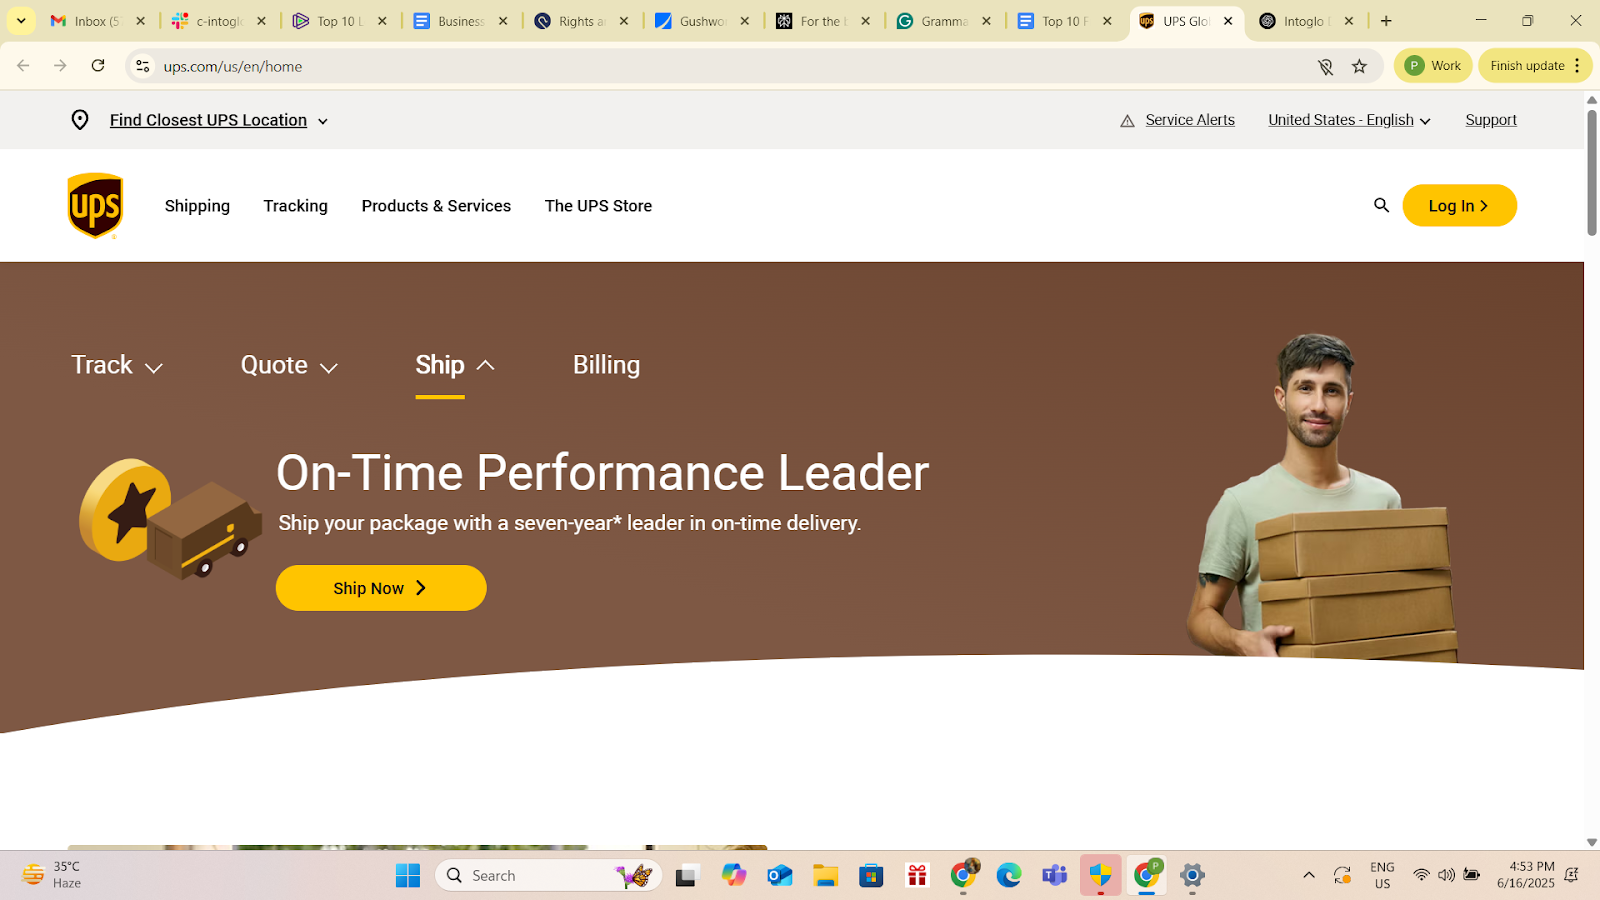The width and height of the screenshot is (1600, 900).
Task: Reload the page
Action: point(98,66)
